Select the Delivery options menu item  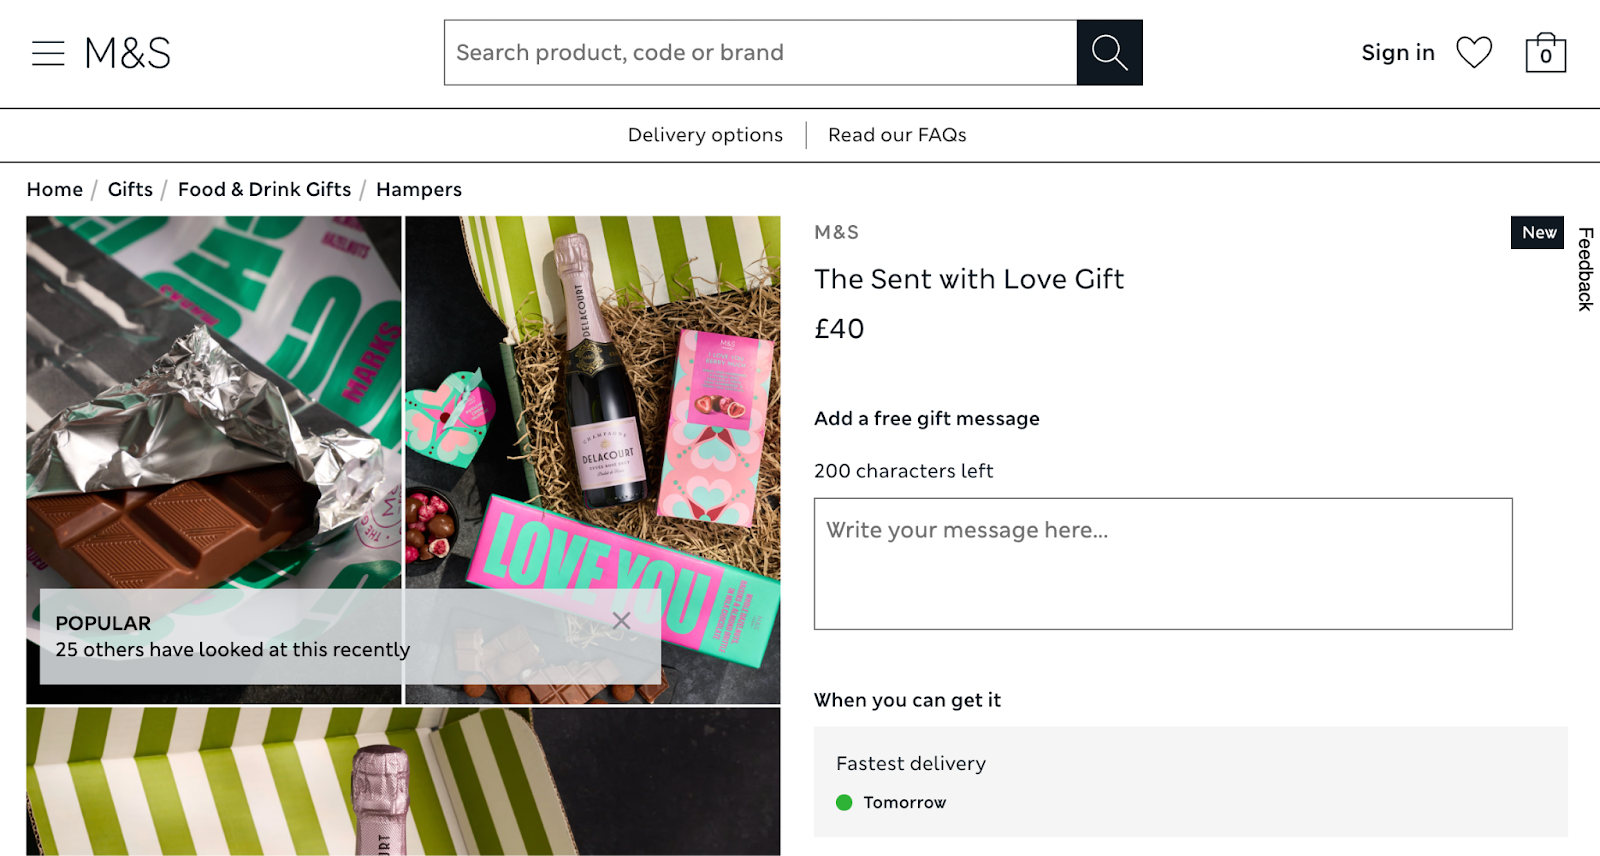(x=704, y=134)
